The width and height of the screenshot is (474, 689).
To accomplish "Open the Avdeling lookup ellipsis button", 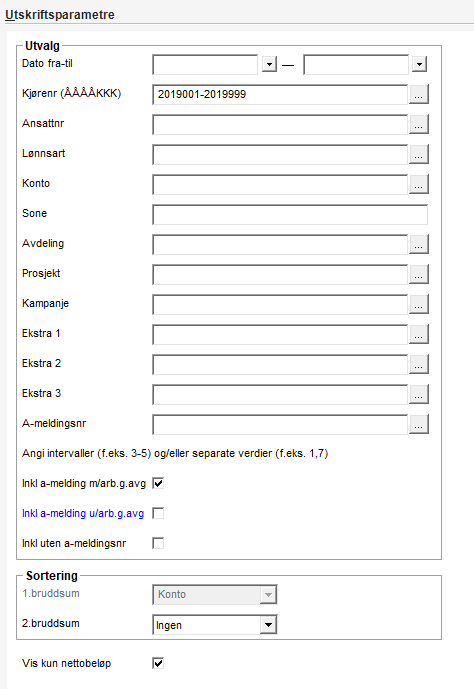I will (x=419, y=244).
